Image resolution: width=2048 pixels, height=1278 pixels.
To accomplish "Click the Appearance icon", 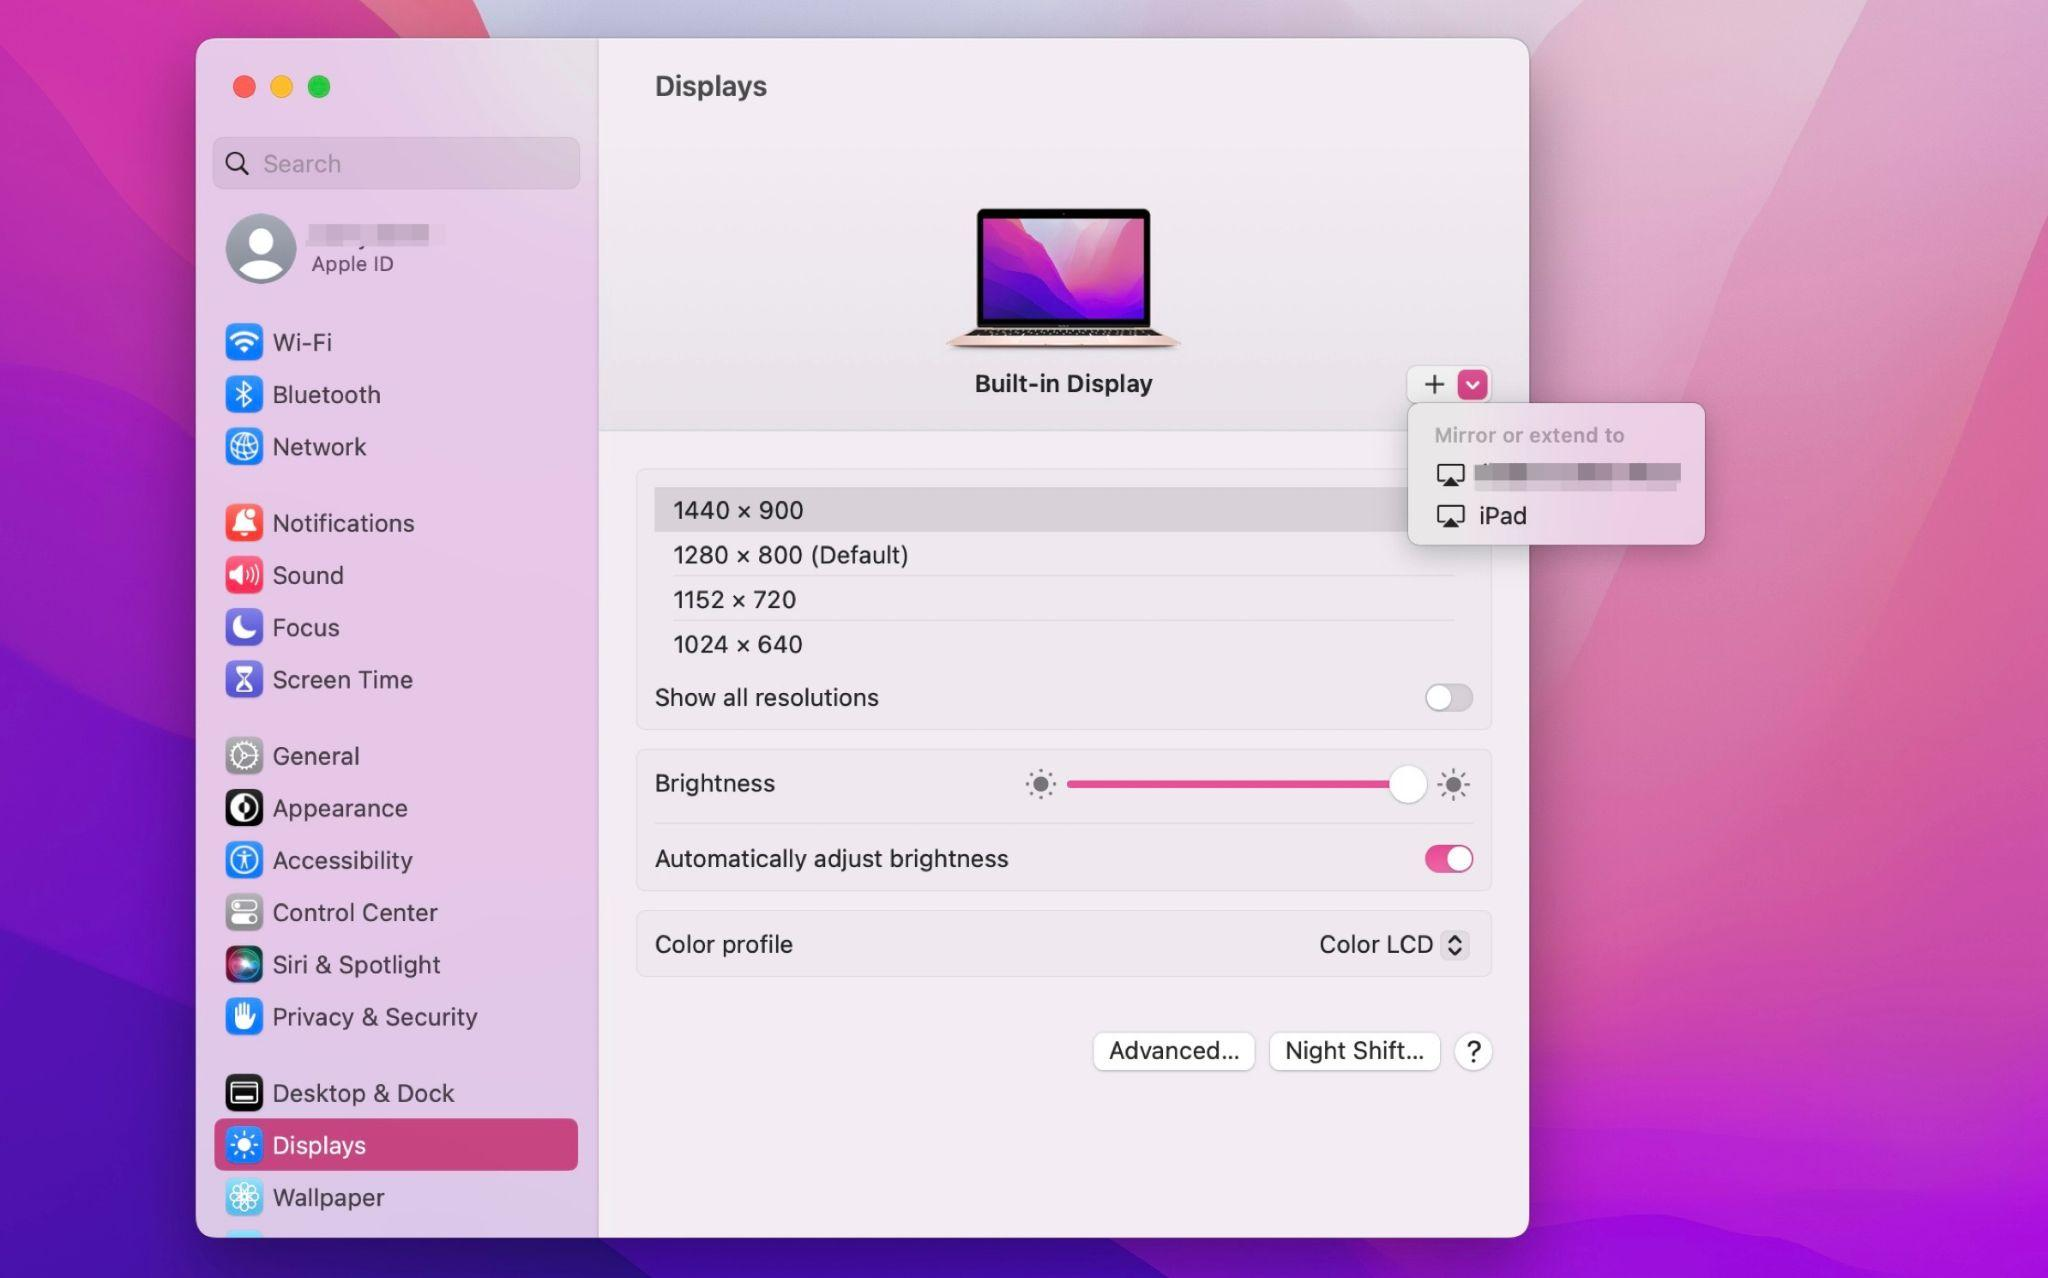I will pos(244,807).
